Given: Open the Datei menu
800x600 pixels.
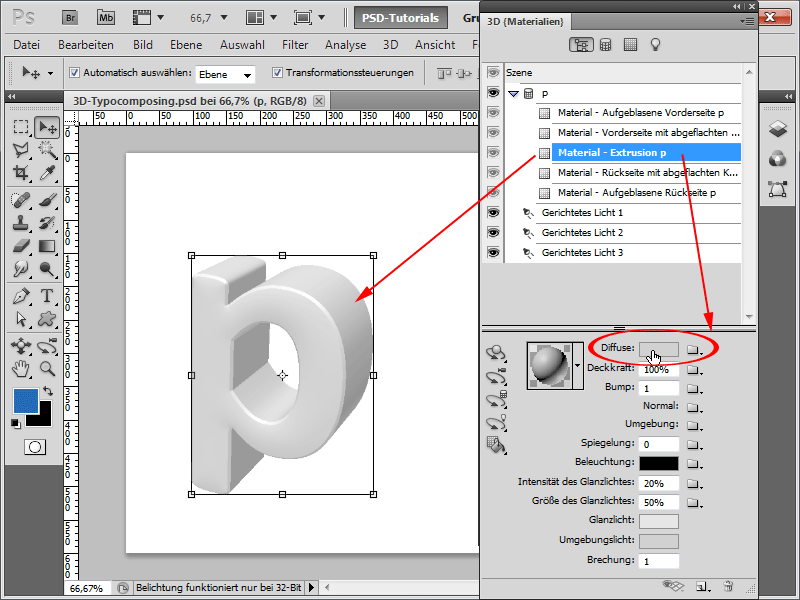Looking at the screenshot, I should click(x=27, y=45).
